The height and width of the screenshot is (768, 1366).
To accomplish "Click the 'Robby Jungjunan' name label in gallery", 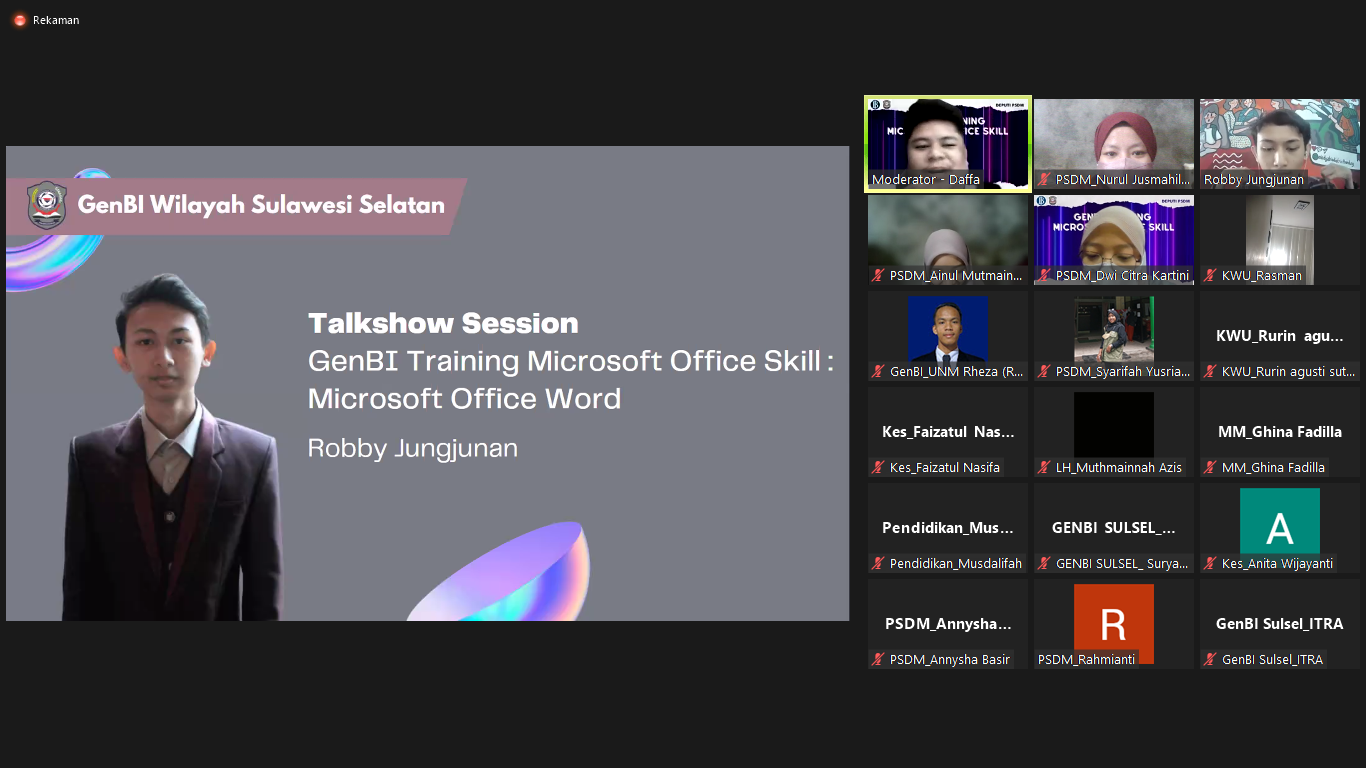I will pos(1254,180).
